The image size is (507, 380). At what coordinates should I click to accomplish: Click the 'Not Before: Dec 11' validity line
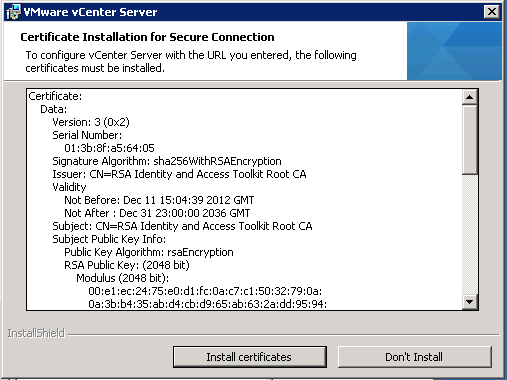[159, 200]
